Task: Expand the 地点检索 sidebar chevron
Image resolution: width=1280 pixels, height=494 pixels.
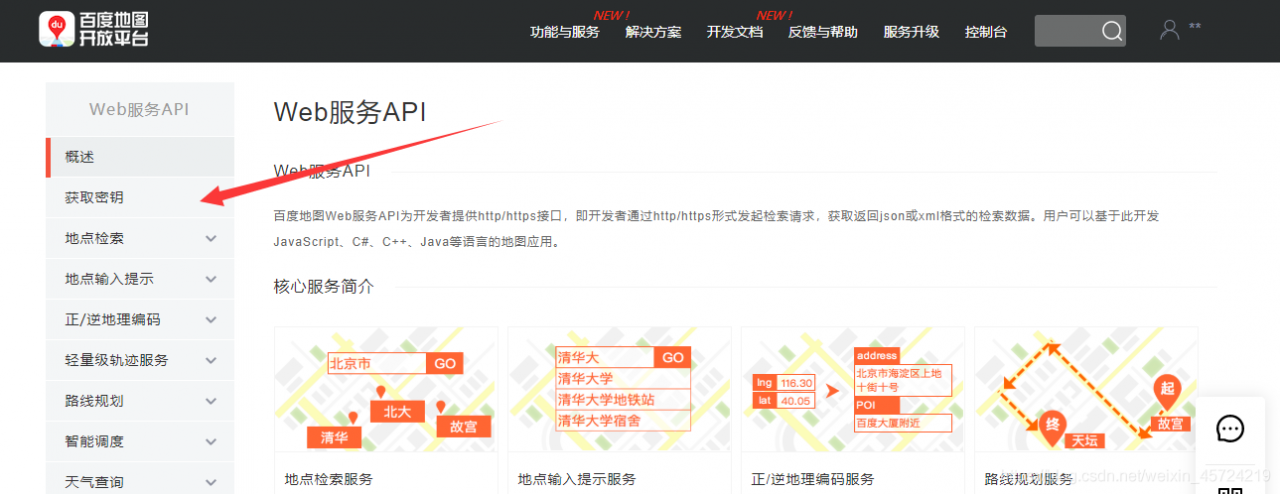Action: 211,239
